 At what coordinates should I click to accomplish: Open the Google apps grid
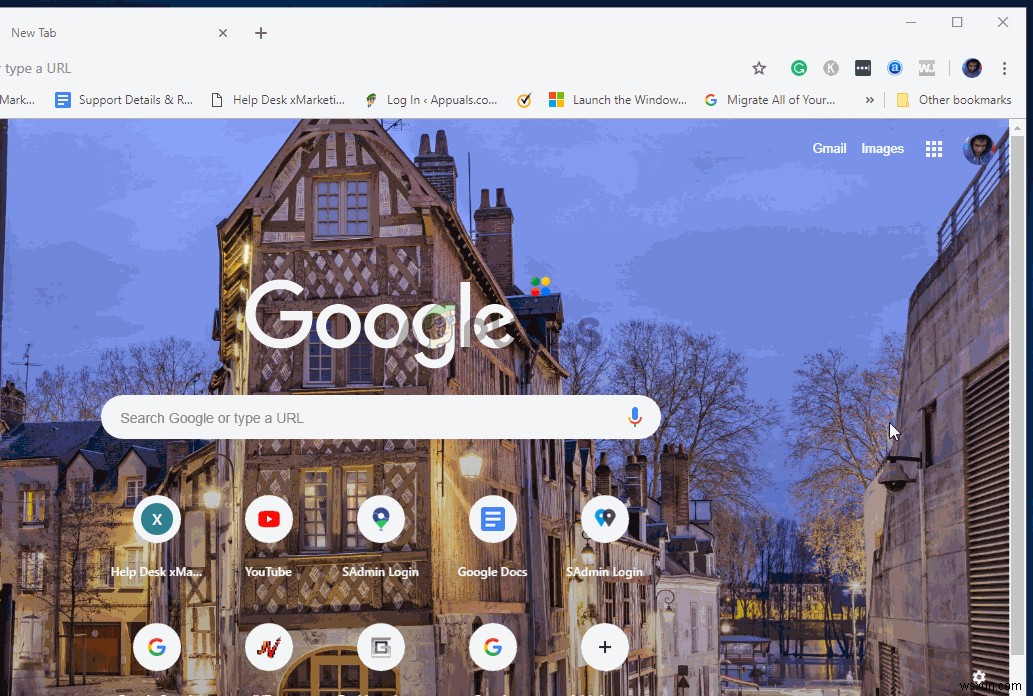(934, 148)
